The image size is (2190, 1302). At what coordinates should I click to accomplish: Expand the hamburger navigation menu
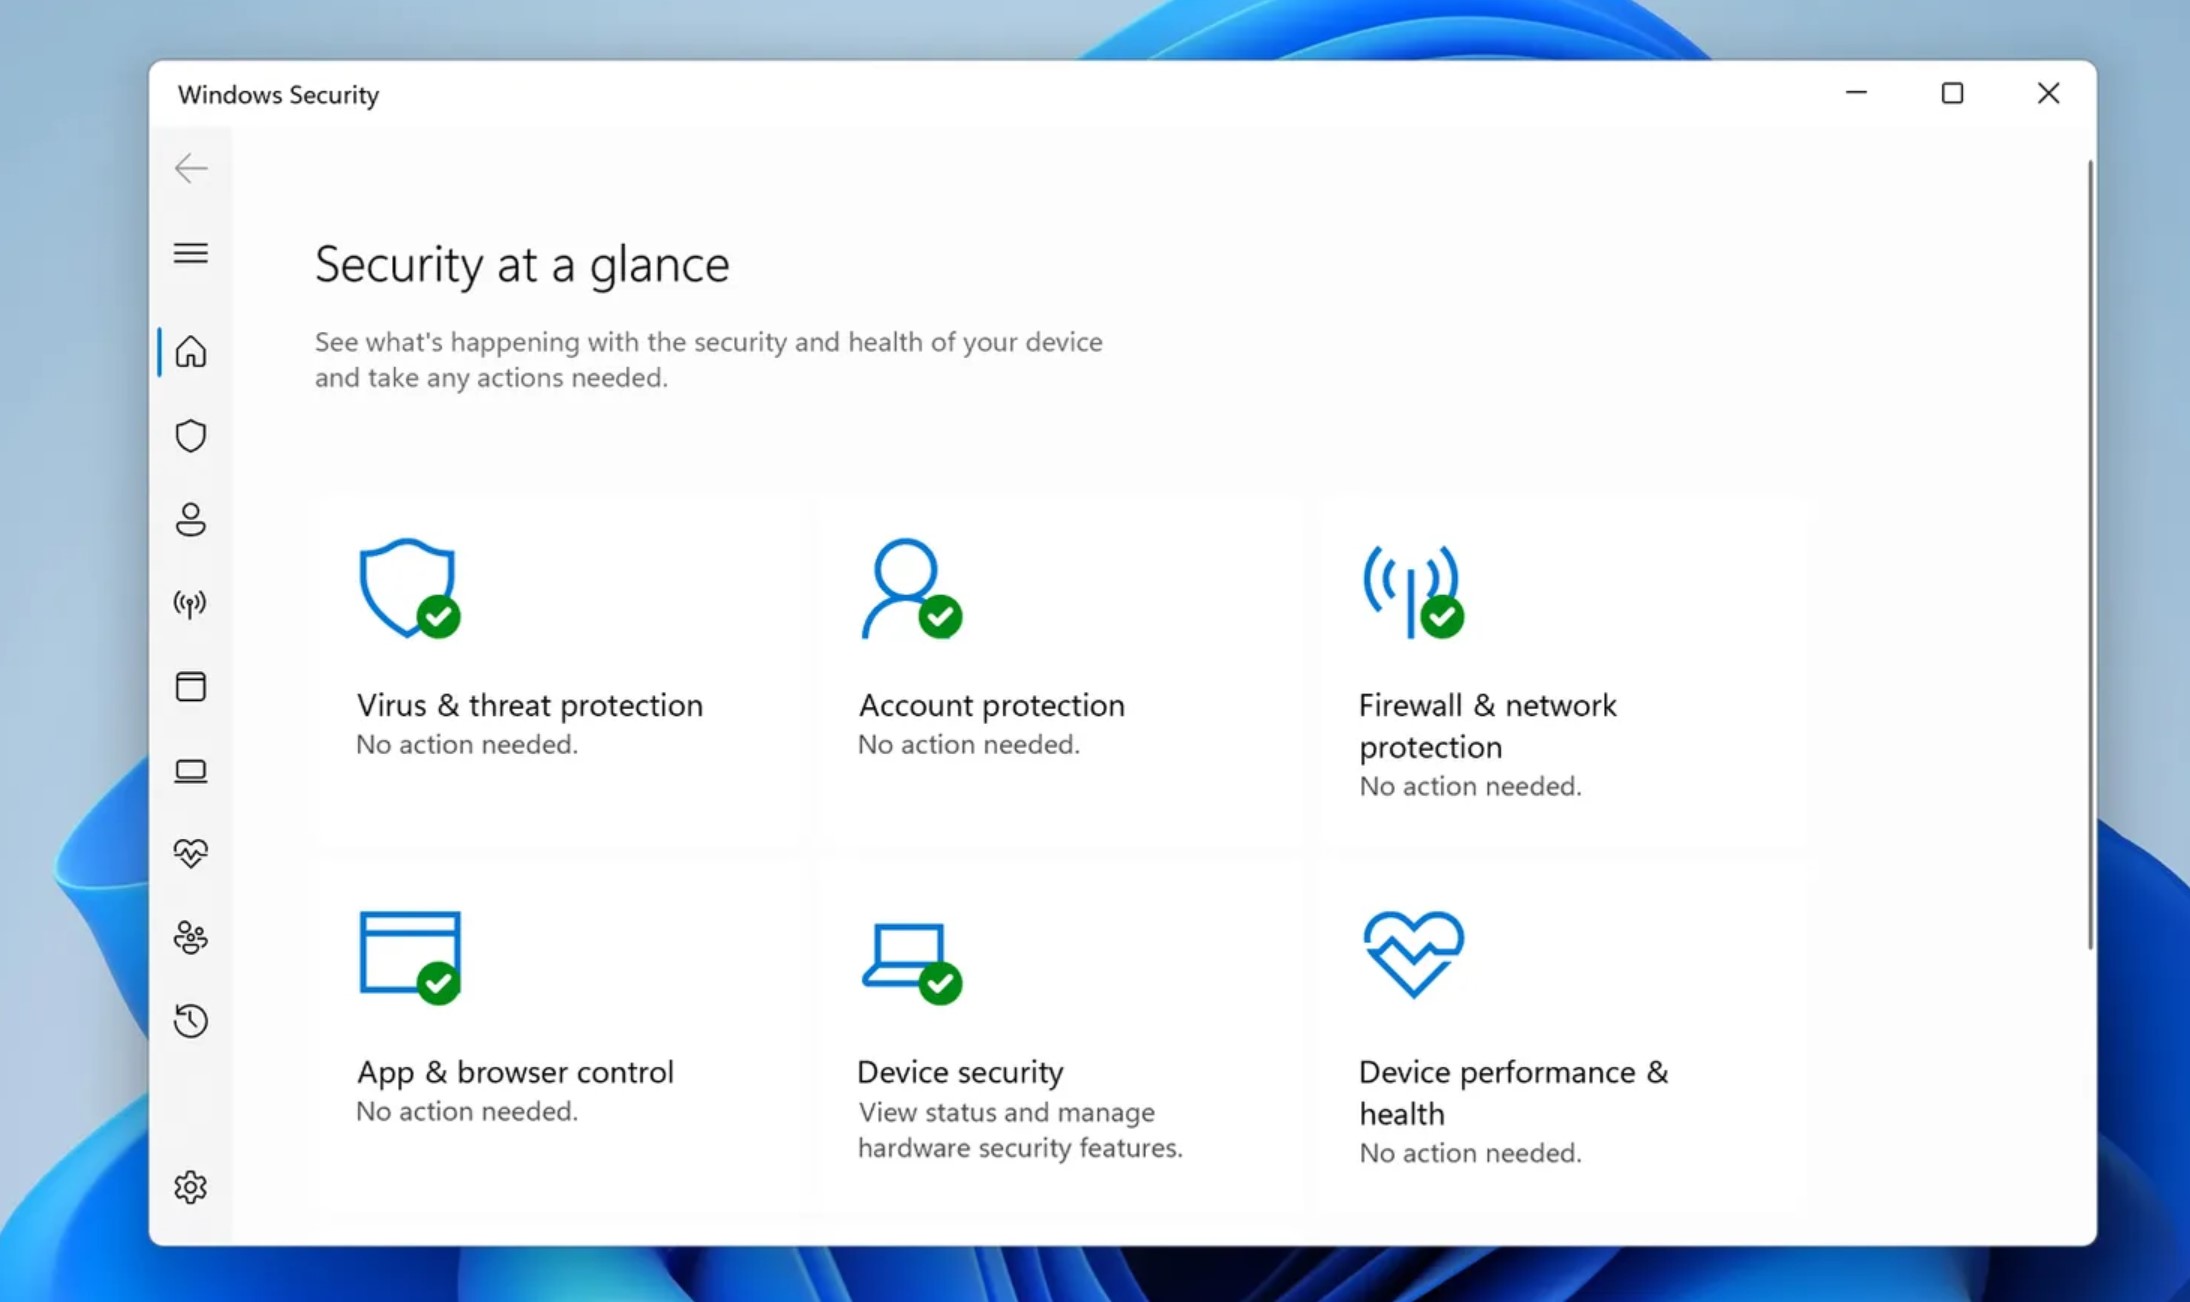pyautogui.click(x=190, y=253)
